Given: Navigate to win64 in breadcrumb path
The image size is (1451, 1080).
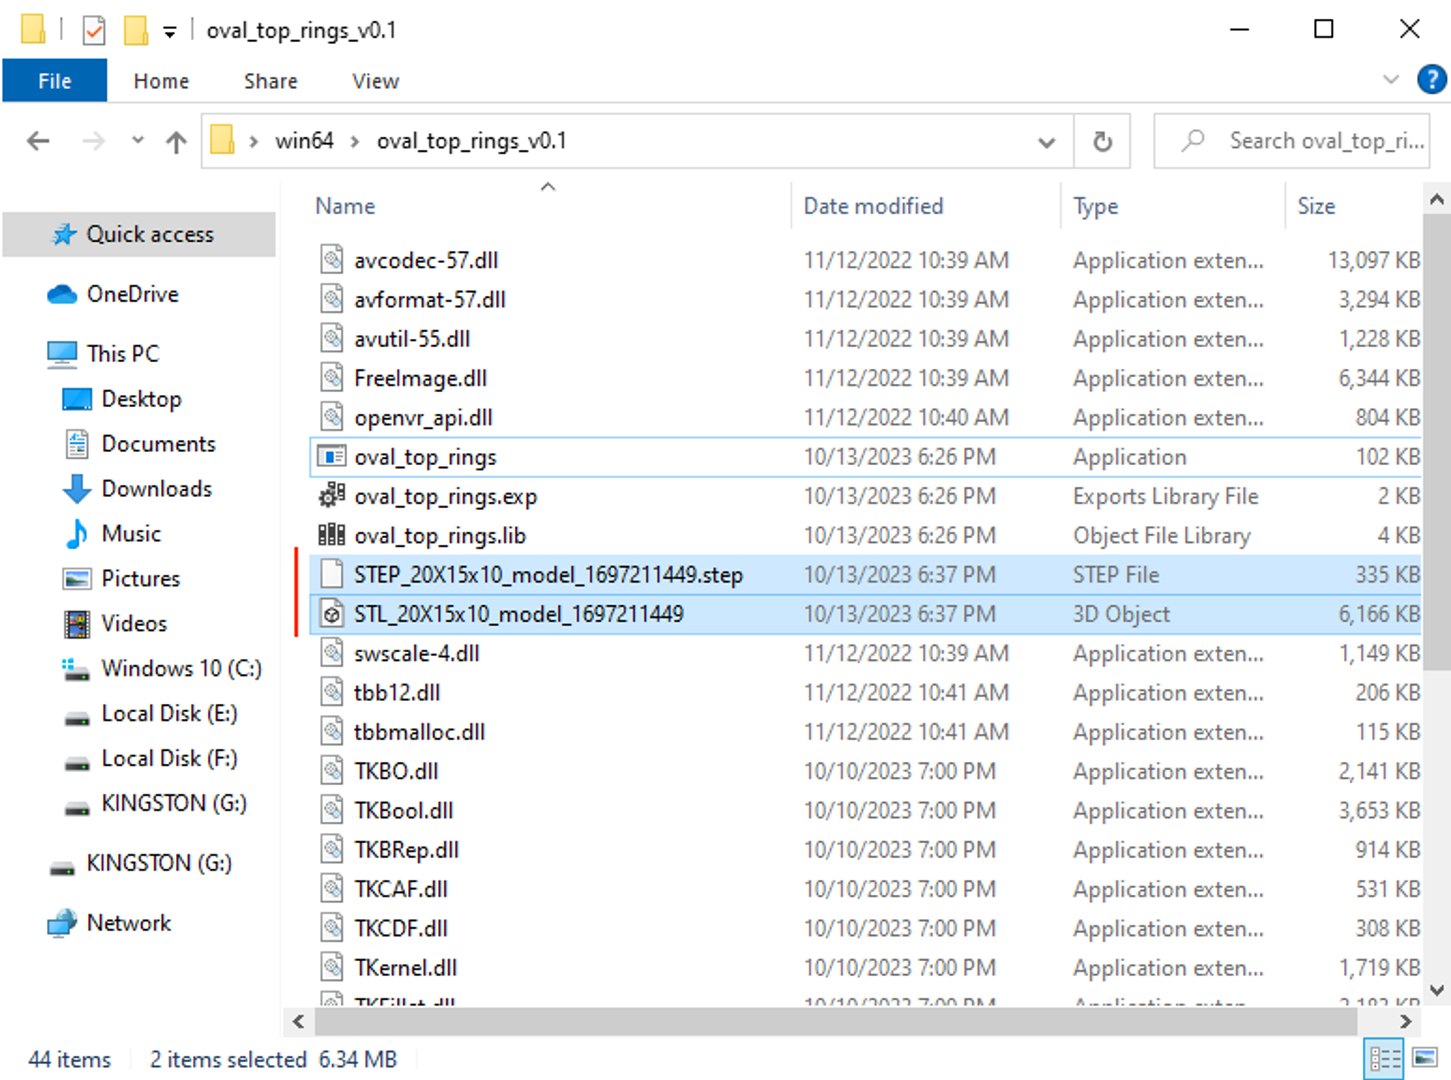Looking at the screenshot, I should coord(304,141).
